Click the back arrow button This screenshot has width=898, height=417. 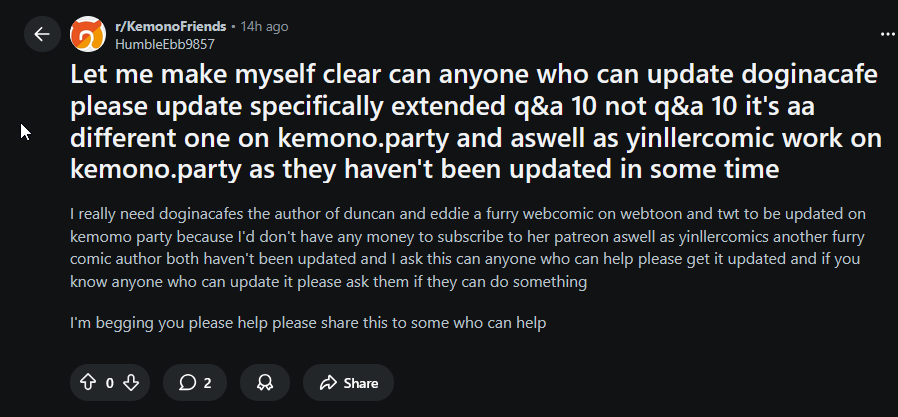coord(41,34)
